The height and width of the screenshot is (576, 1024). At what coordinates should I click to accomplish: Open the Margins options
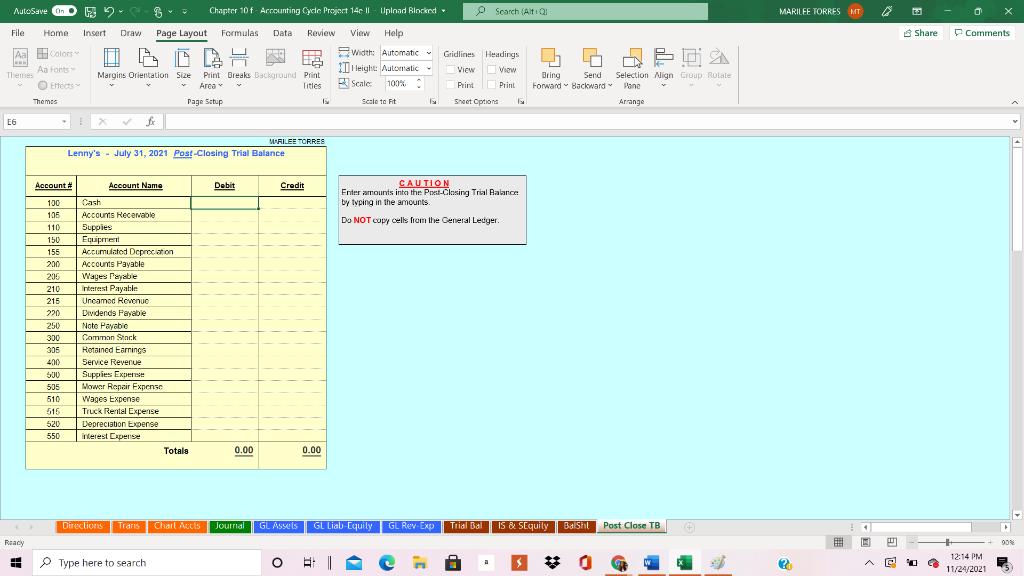[111, 68]
